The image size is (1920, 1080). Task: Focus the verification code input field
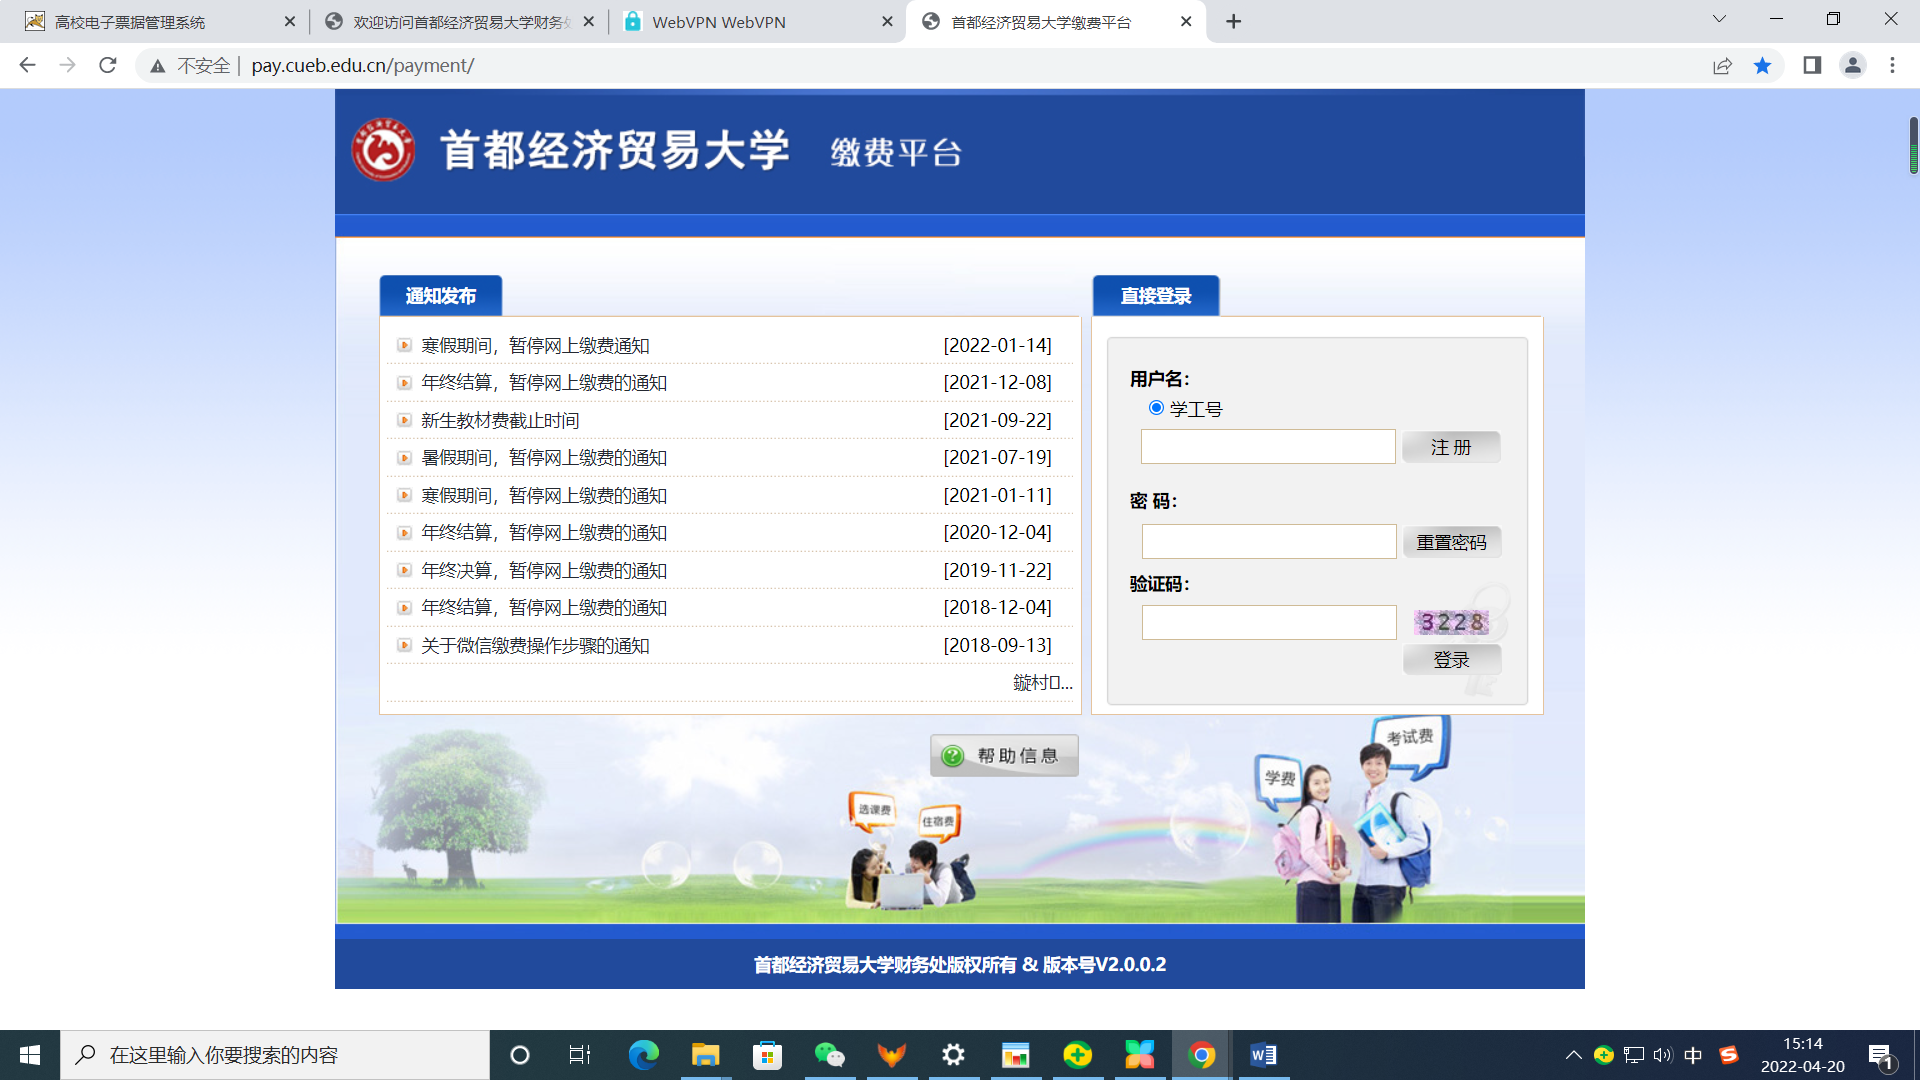coord(1269,623)
